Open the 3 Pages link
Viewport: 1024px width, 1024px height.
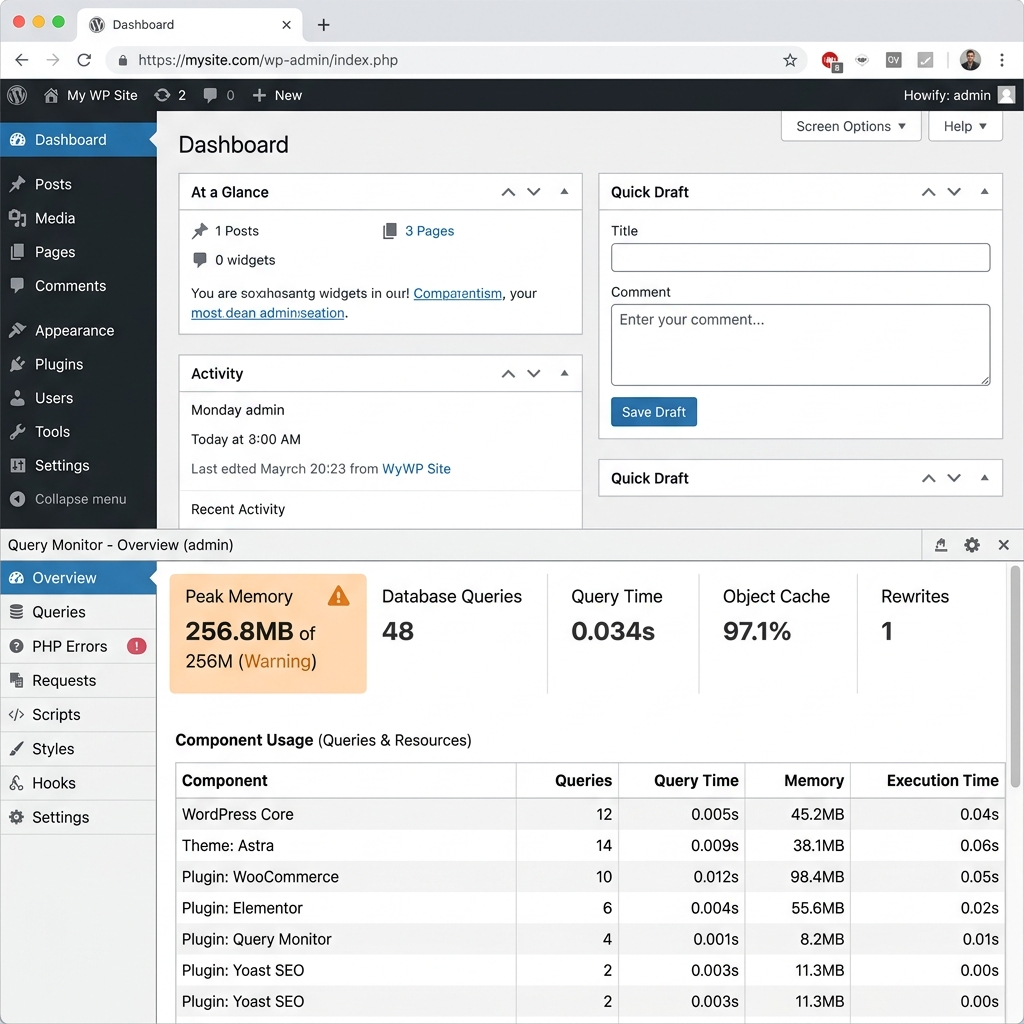429,231
